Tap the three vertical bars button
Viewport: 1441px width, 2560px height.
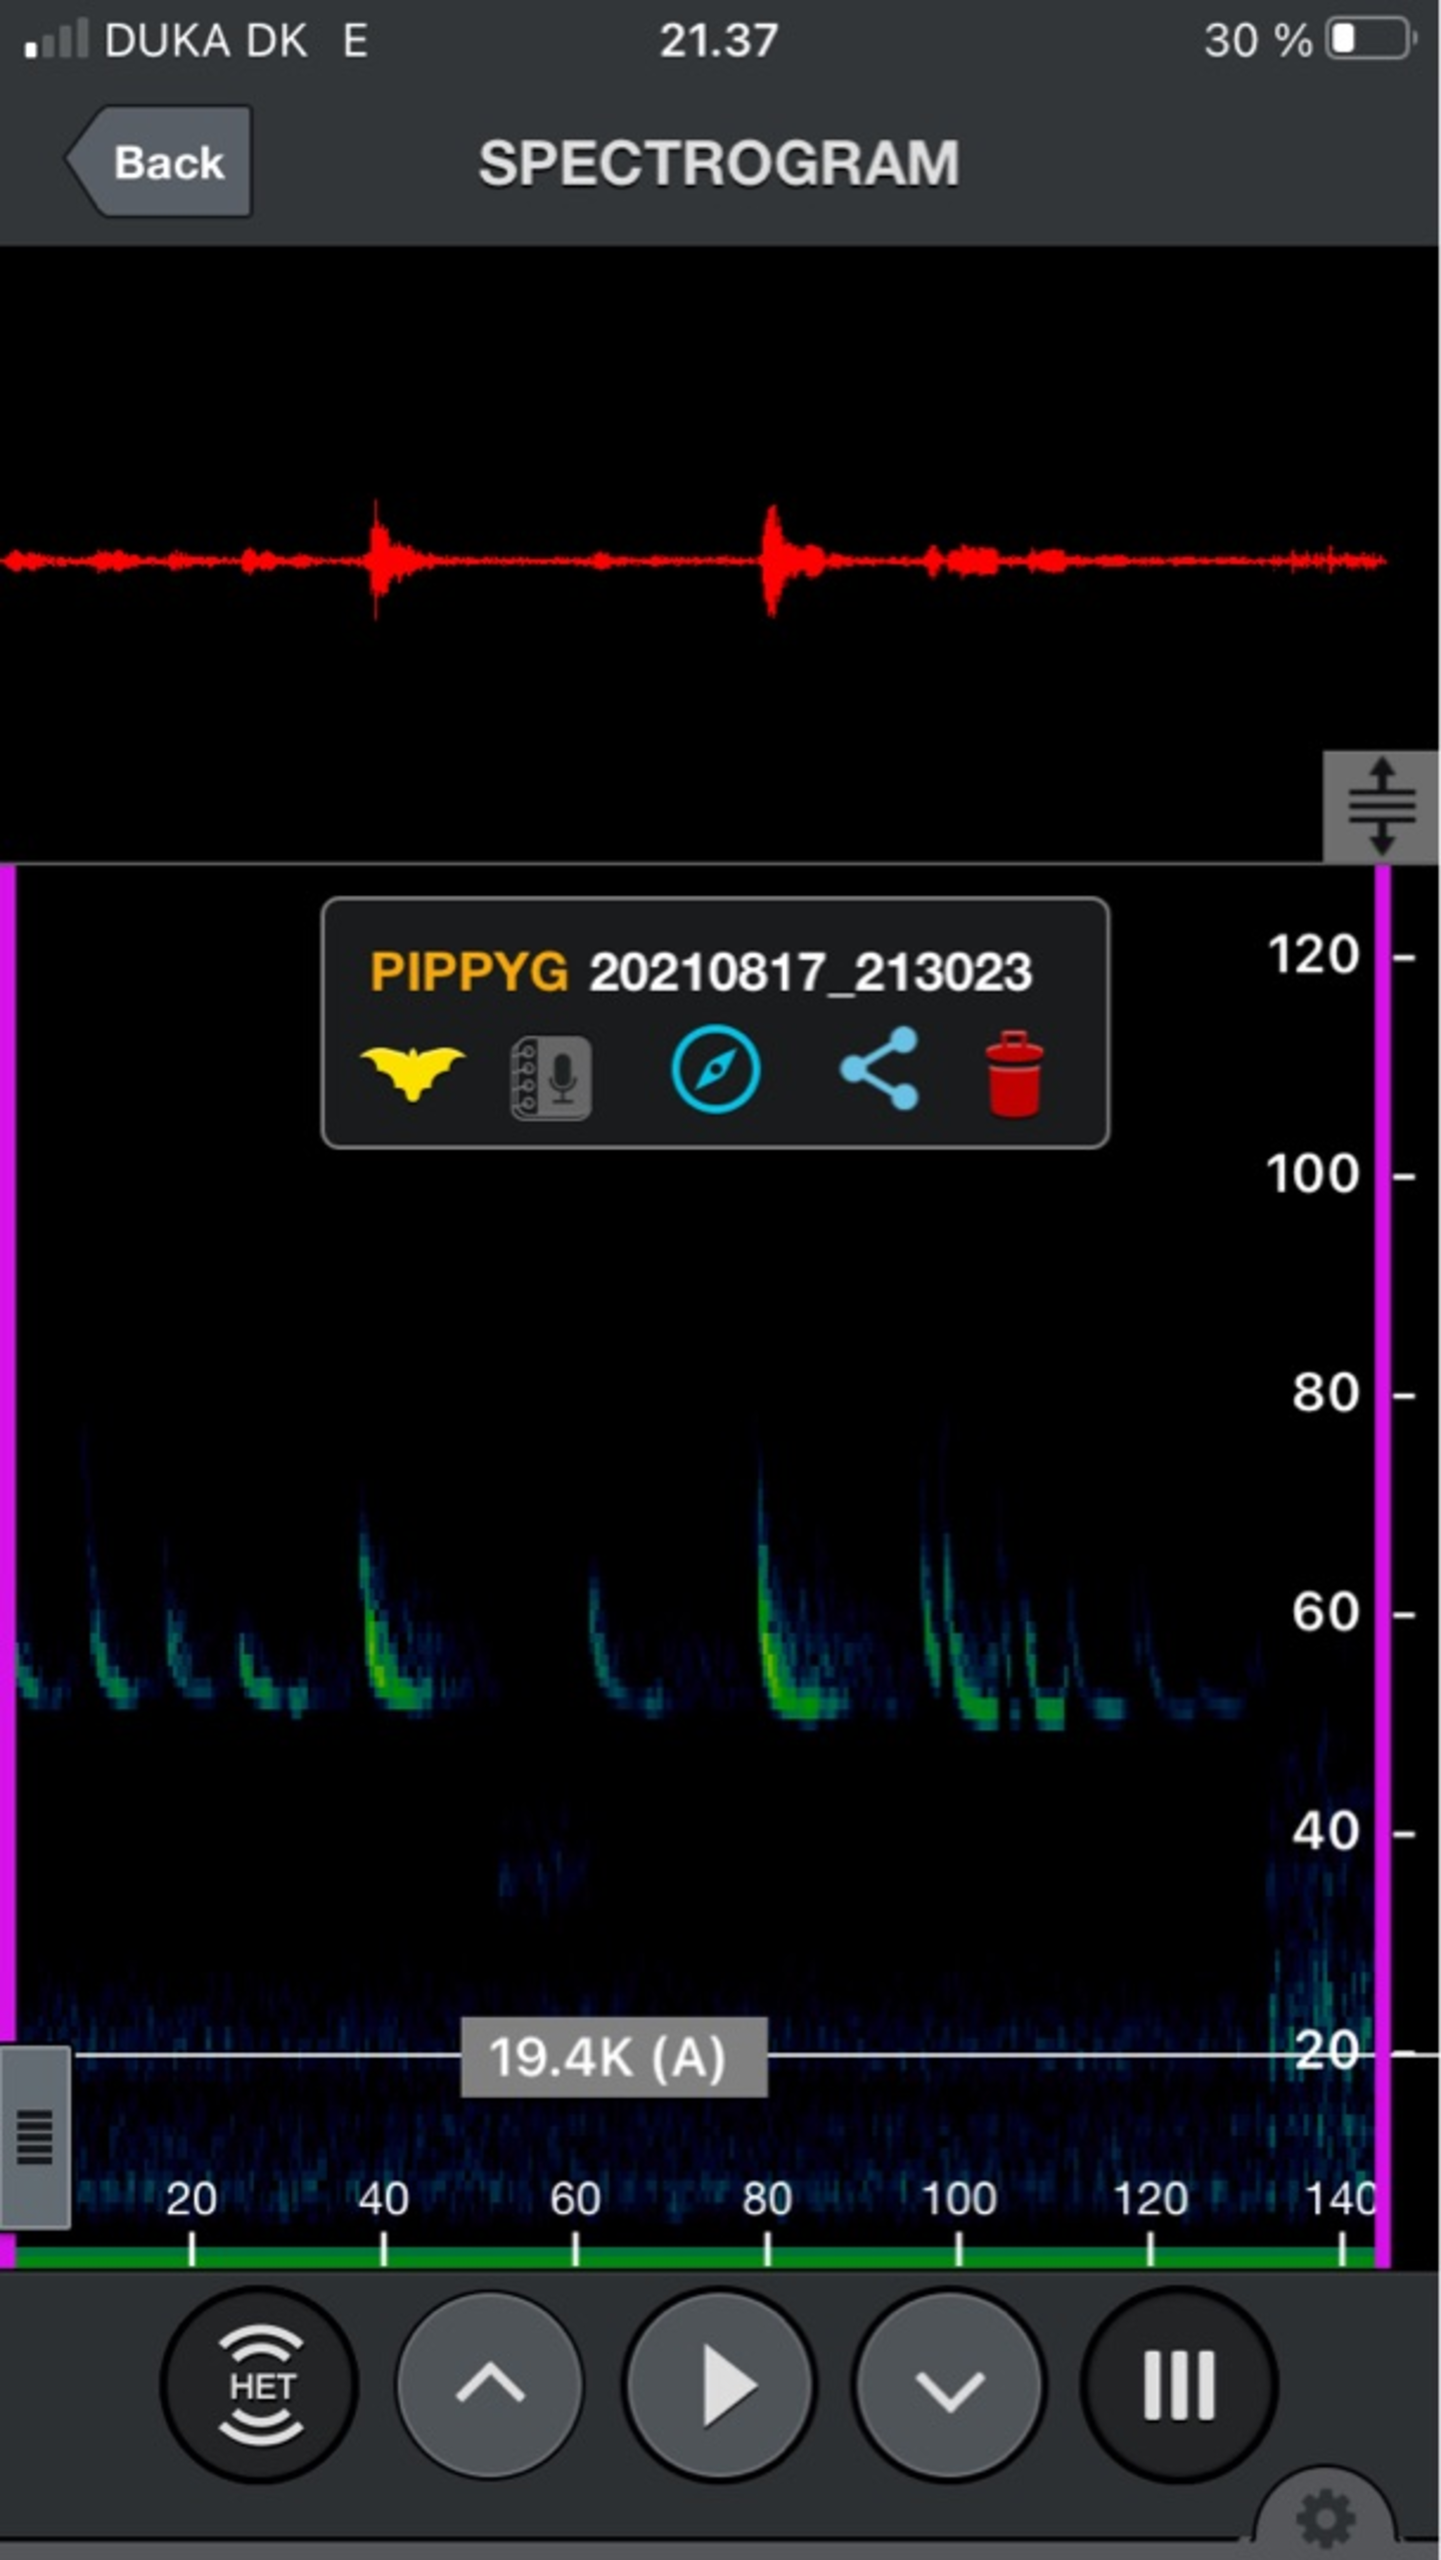click(x=1178, y=2387)
